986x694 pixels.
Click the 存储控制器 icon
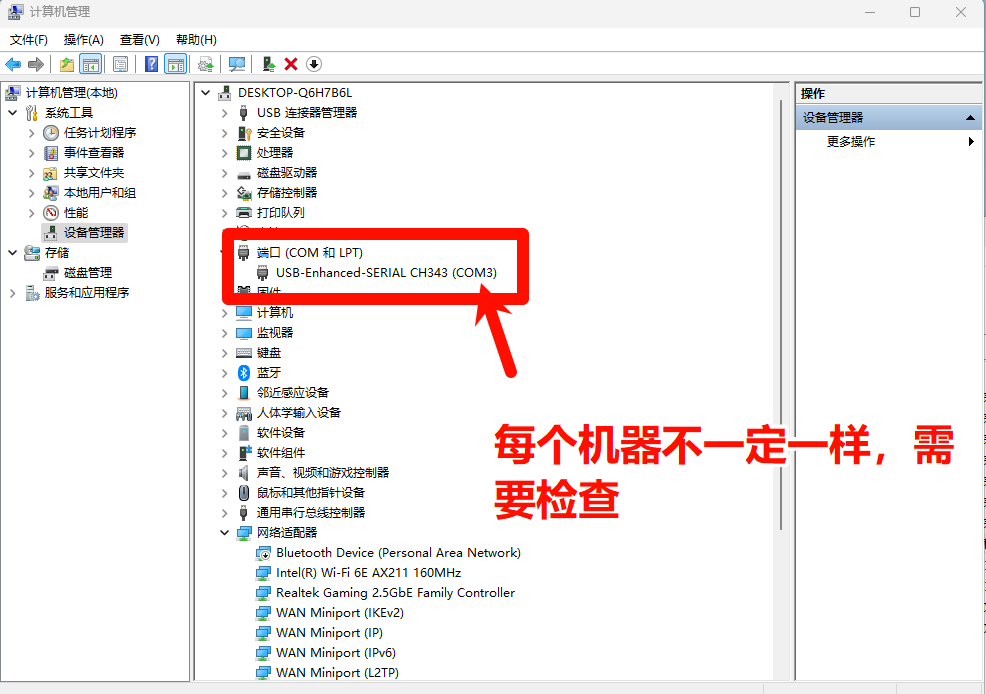tap(244, 193)
